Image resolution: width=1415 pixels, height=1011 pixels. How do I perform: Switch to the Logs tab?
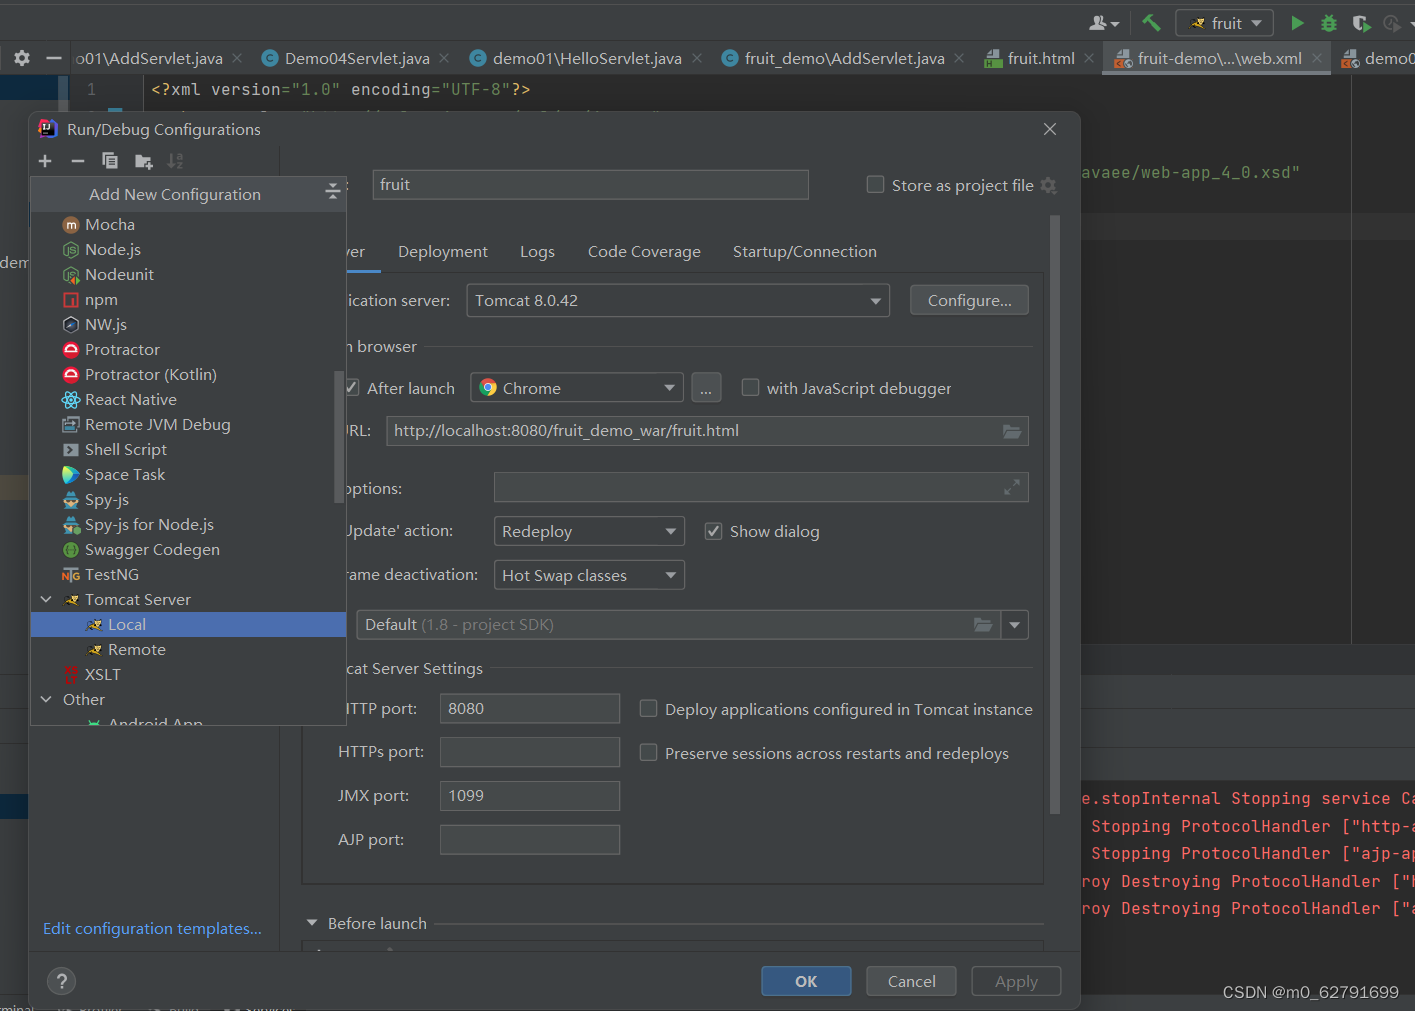click(537, 252)
